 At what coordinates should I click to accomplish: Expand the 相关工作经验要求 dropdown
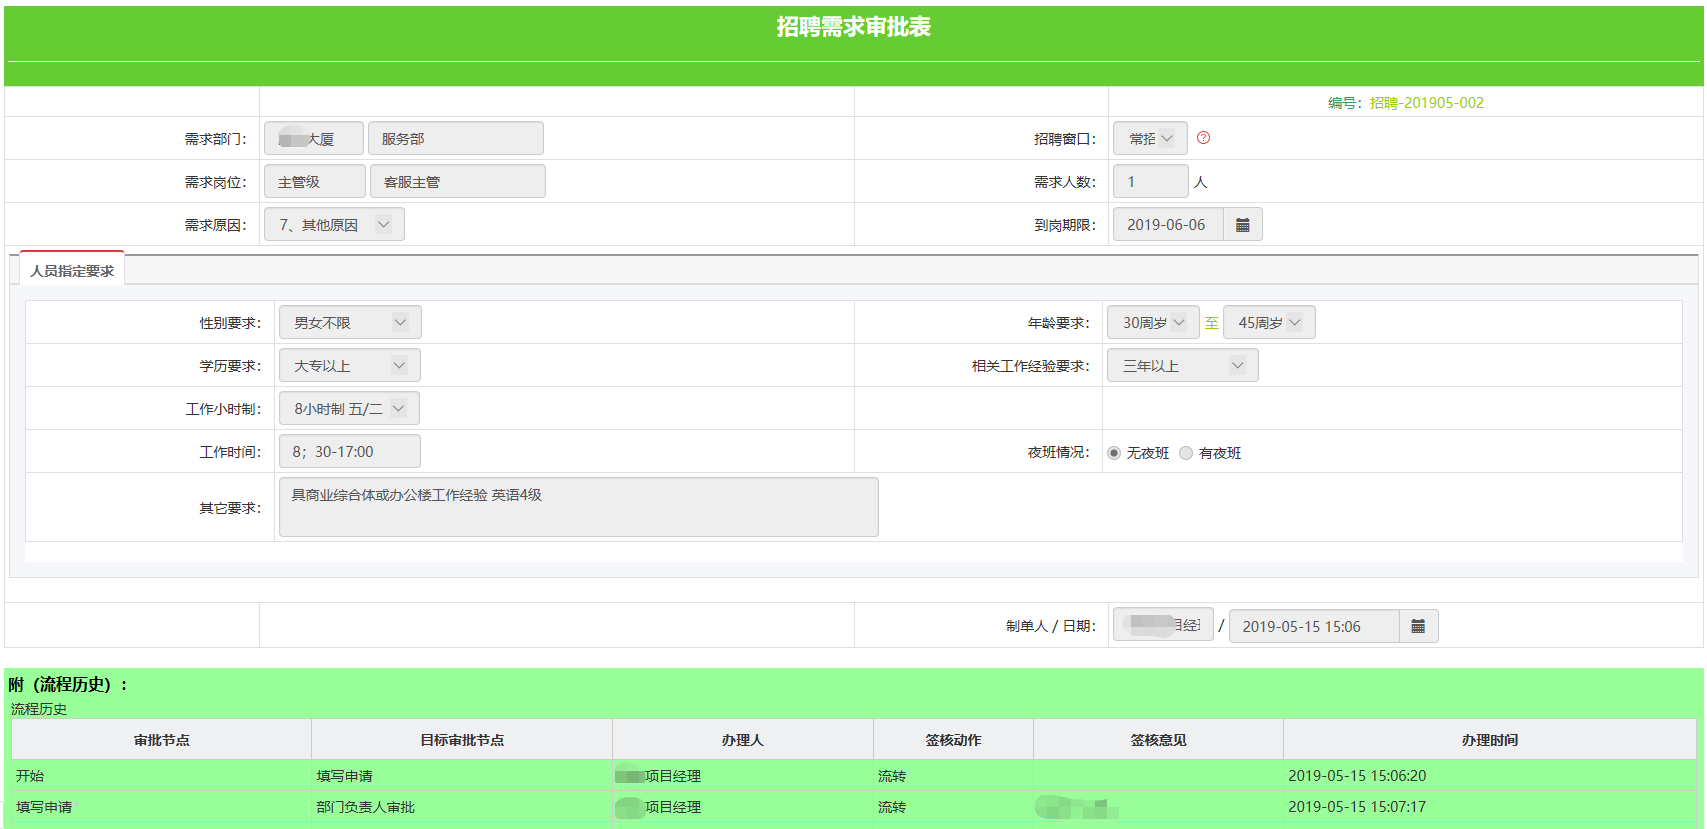point(1181,366)
